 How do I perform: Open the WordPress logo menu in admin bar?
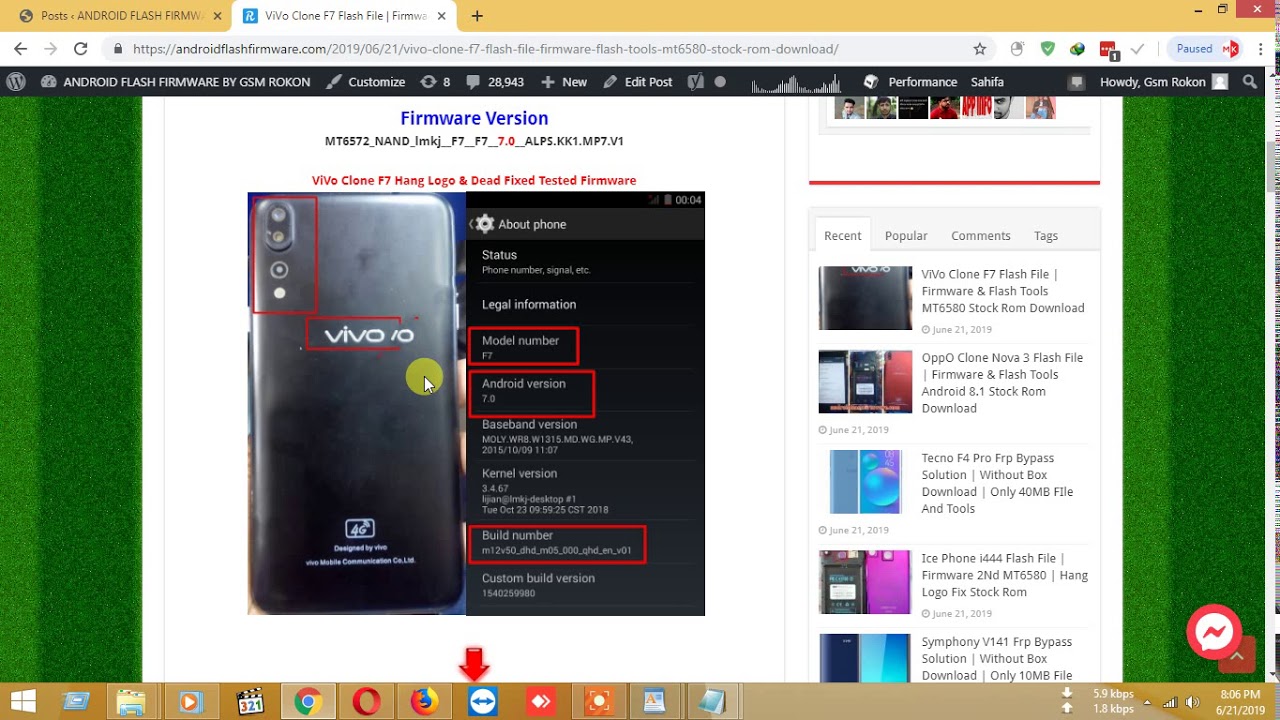click(16, 82)
